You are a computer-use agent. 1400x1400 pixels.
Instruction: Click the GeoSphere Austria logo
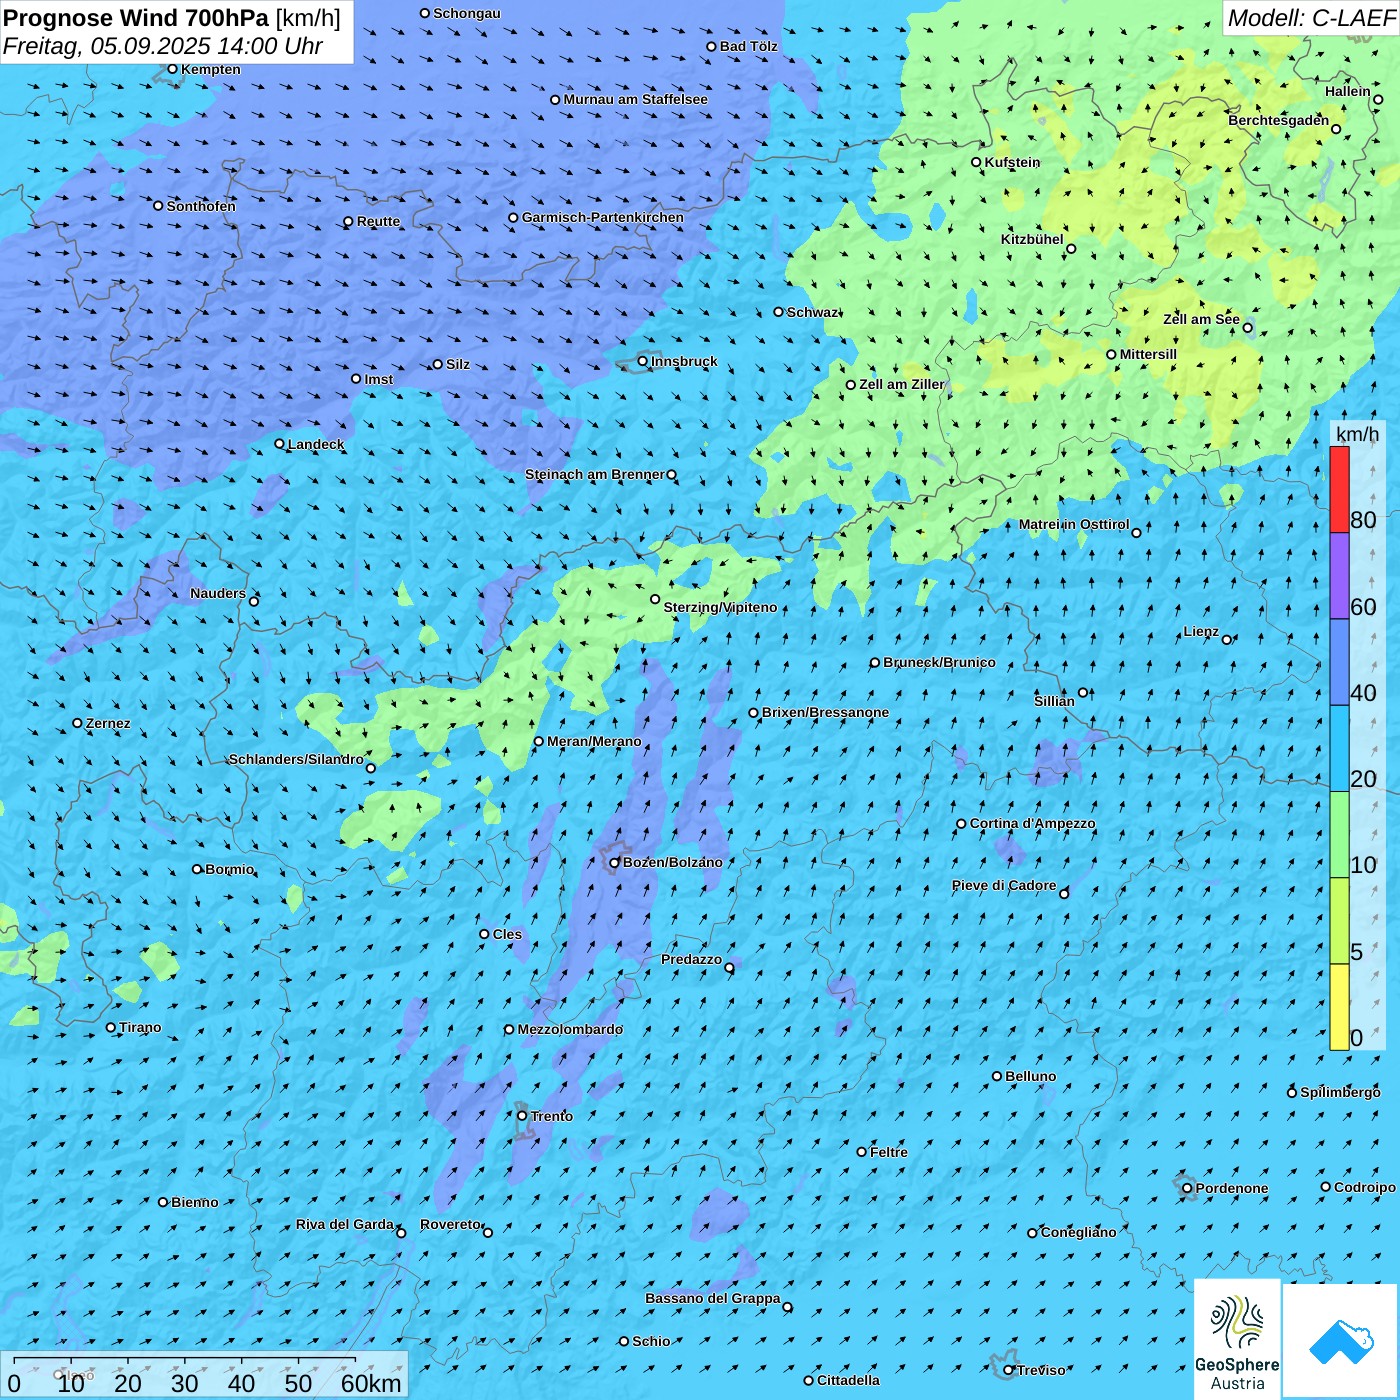1237,1339
